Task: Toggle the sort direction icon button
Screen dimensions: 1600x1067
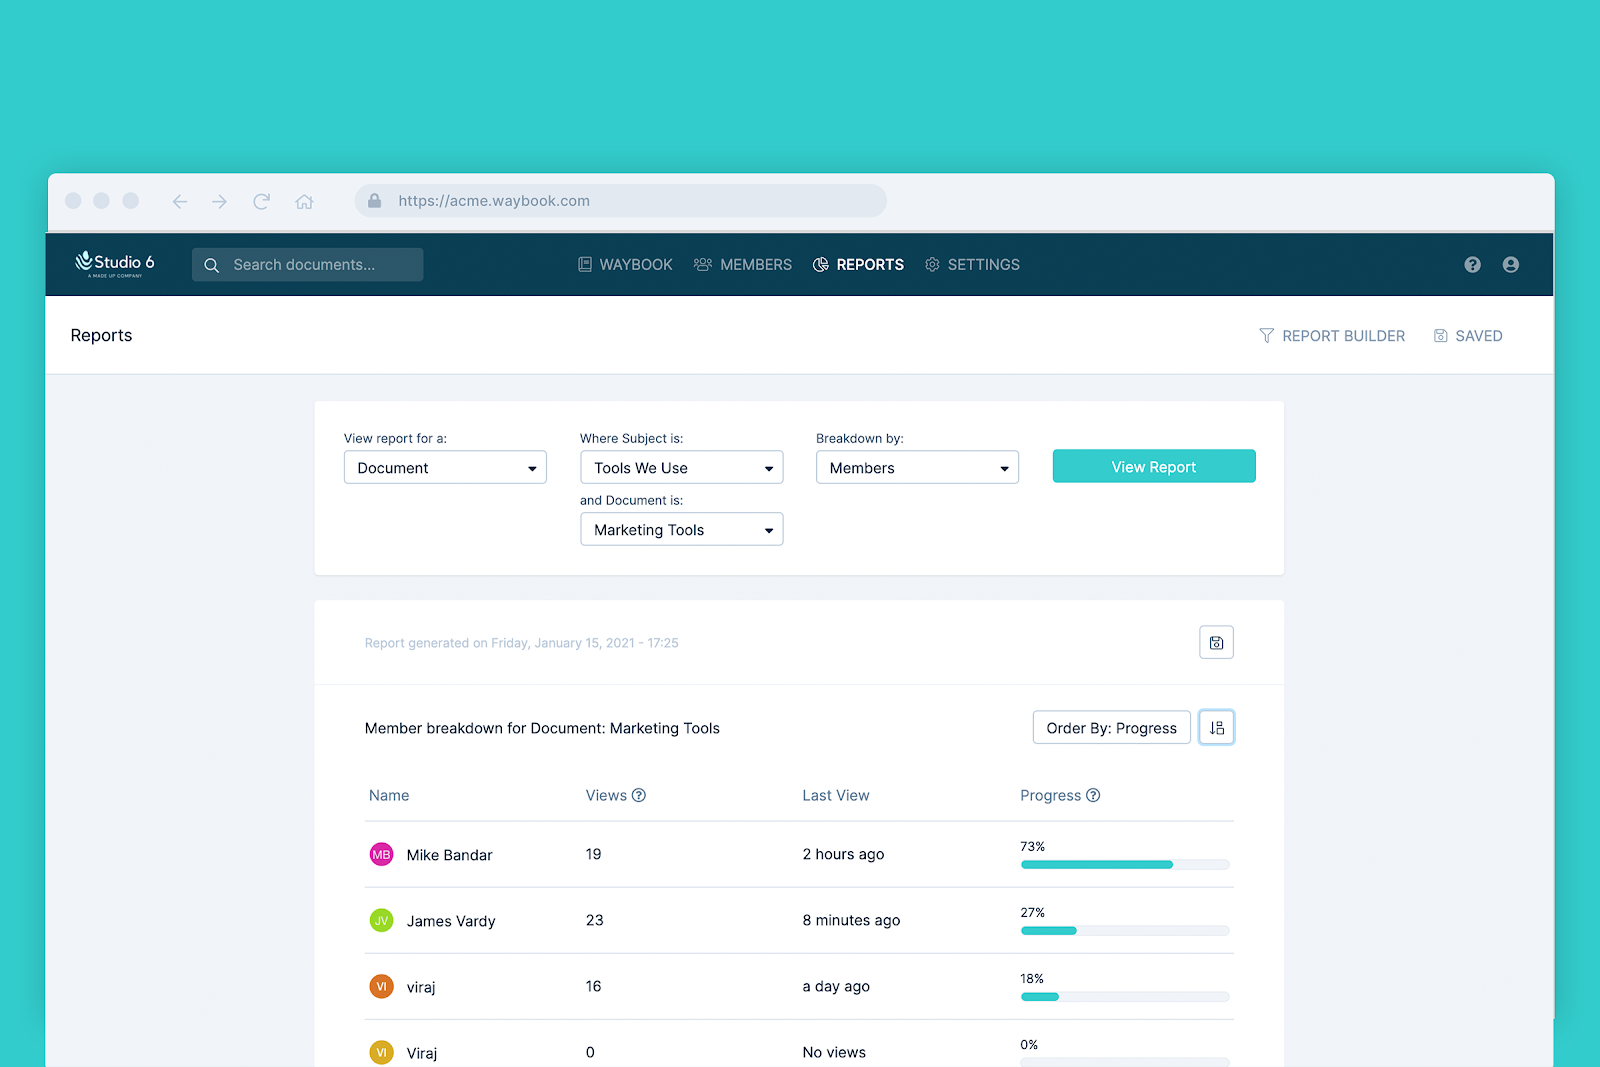Action: 1216,727
